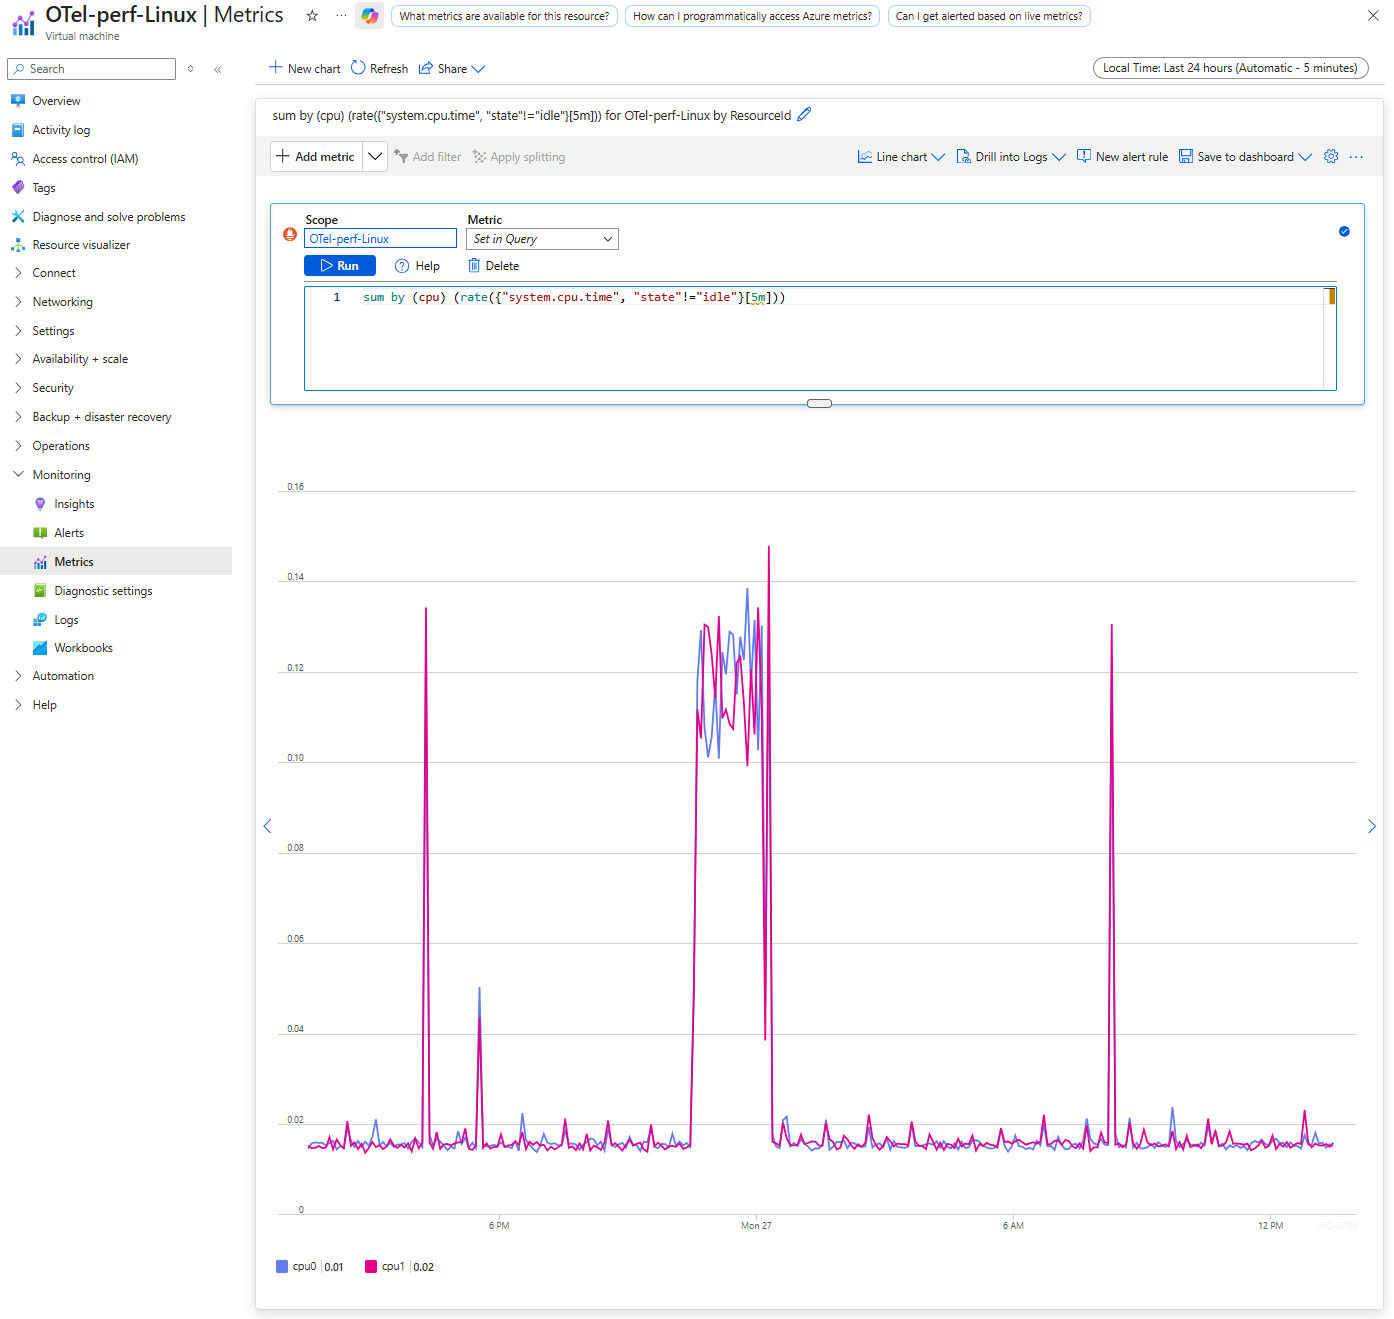Click the New alert rule button
This screenshot has height=1319, width=1394.
pos(1122,157)
